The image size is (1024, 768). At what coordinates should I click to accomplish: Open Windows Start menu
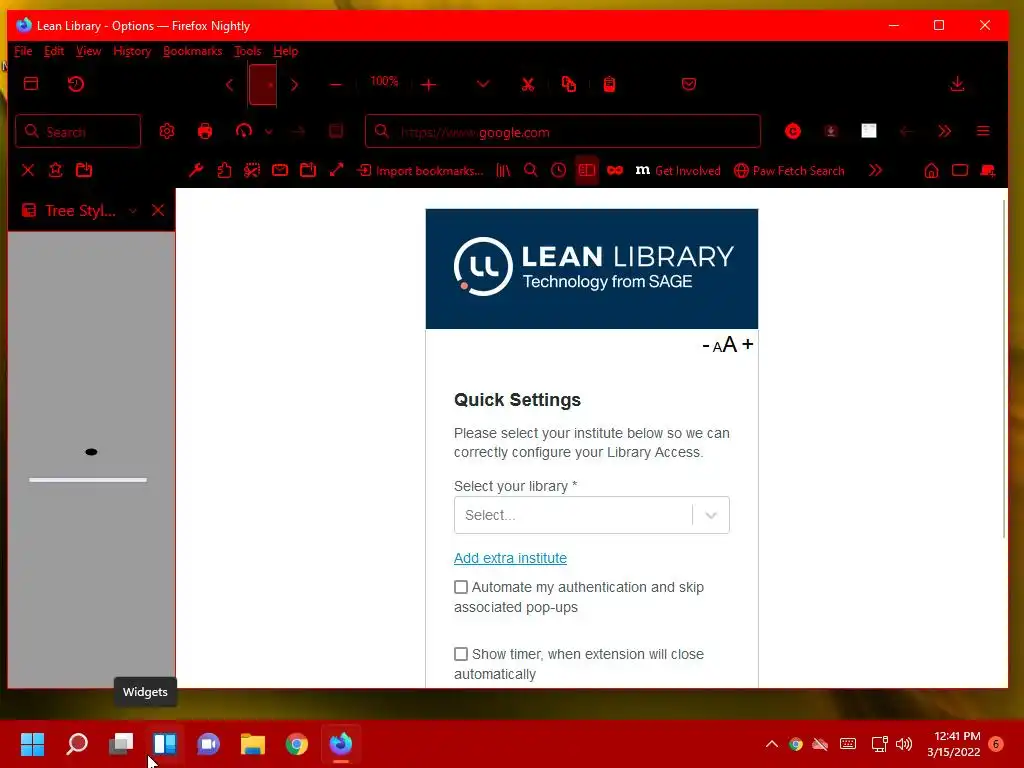tap(32, 744)
